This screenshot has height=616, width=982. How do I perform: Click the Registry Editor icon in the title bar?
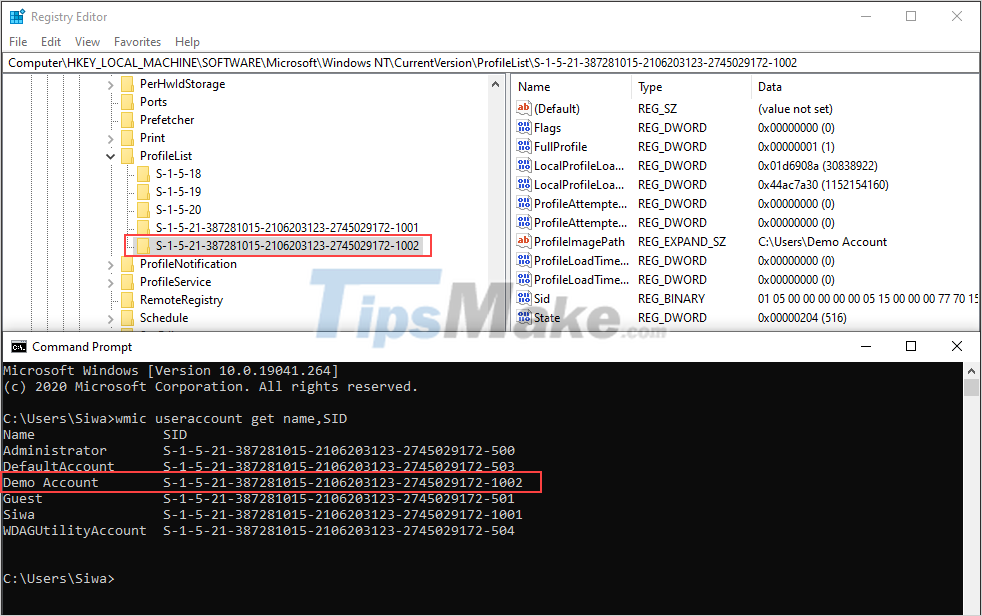[x=16, y=16]
